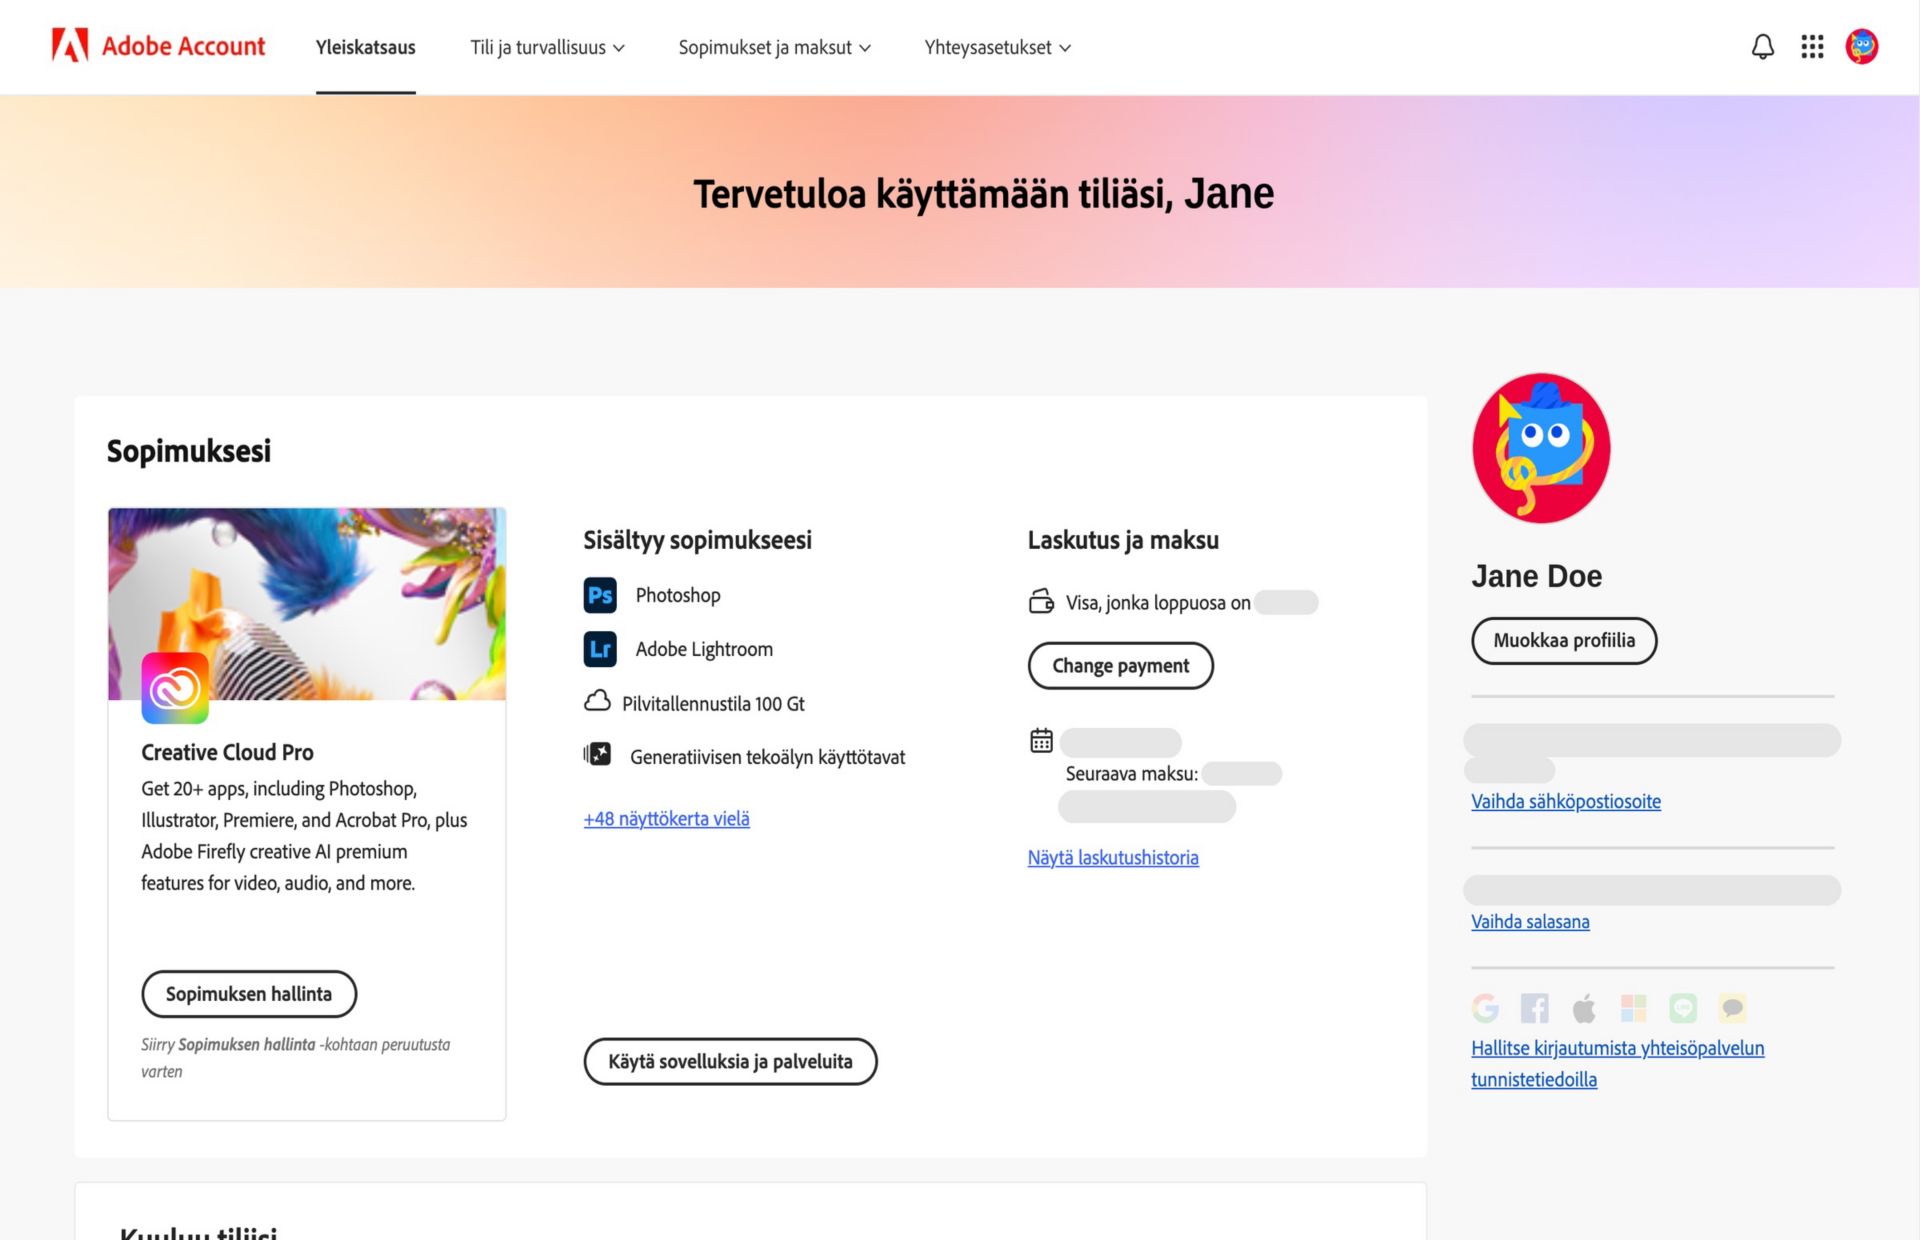Open the Näytä laskutushistoria link

coord(1113,857)
